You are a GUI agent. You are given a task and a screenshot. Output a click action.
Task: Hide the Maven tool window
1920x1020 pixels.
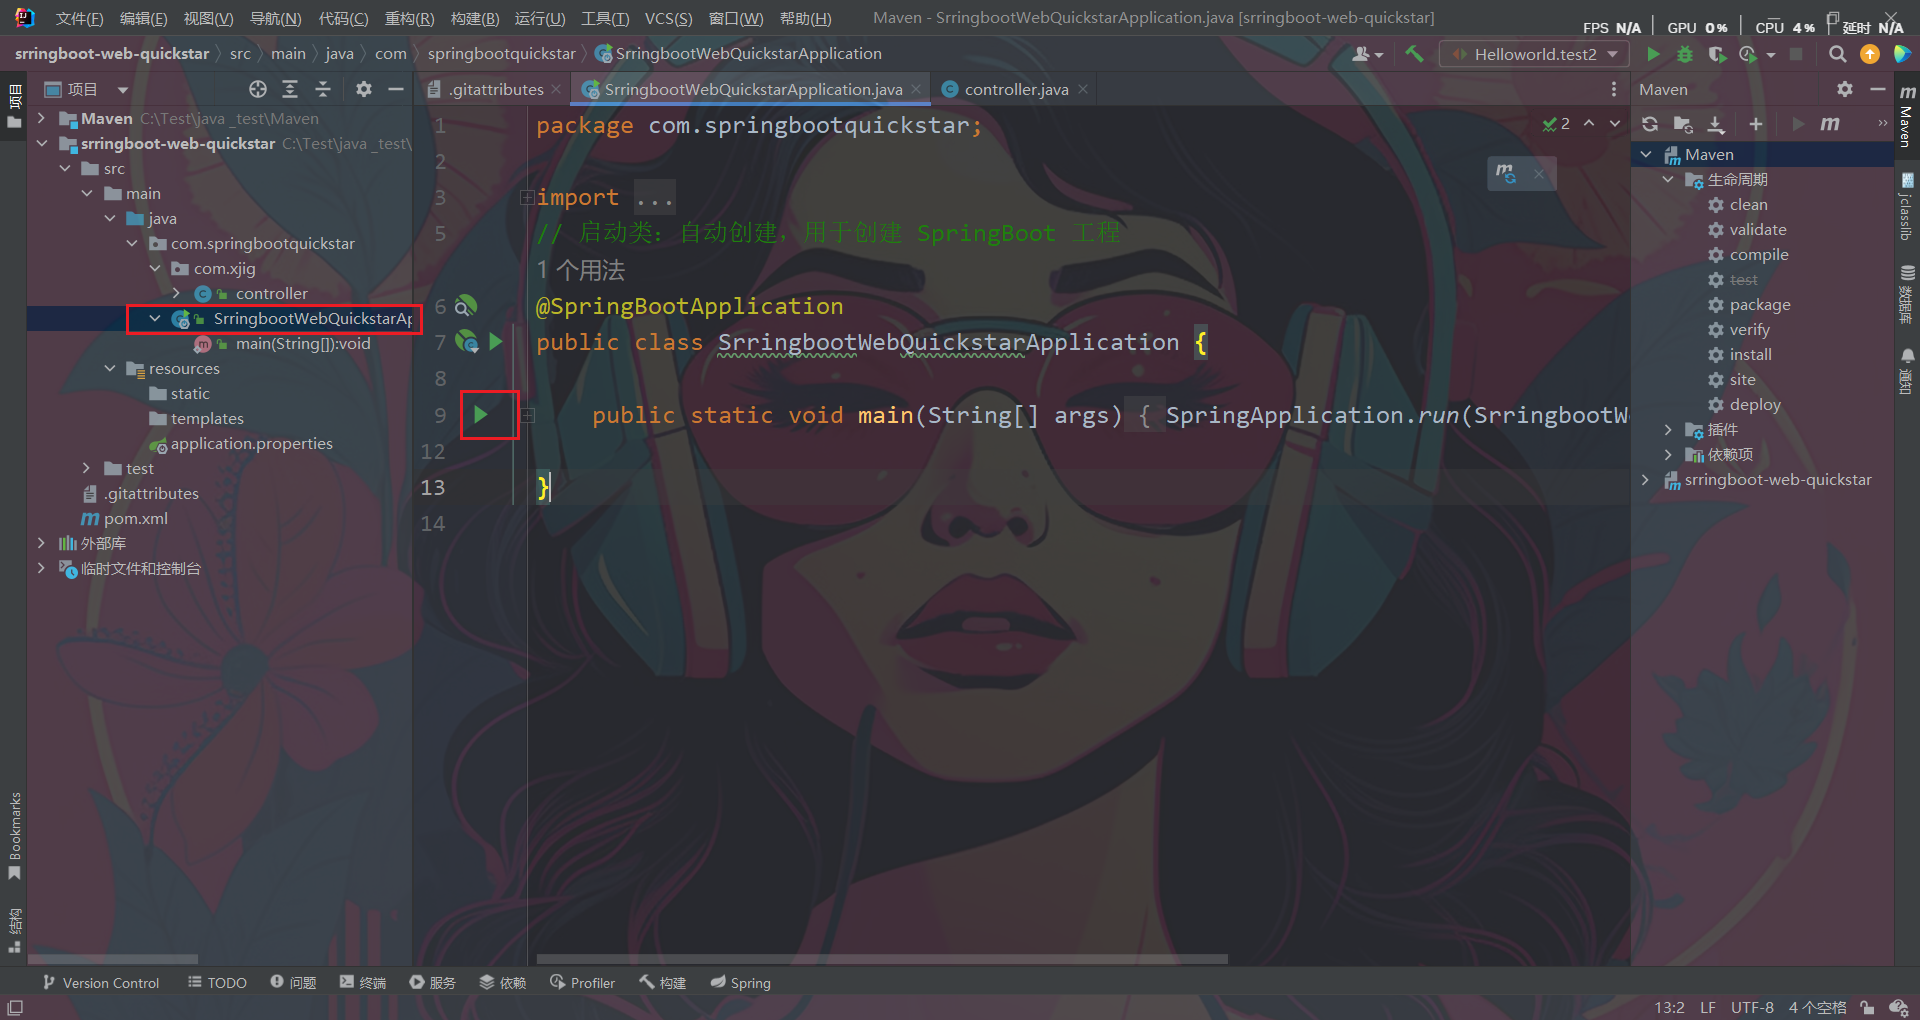coord(1878,89)
